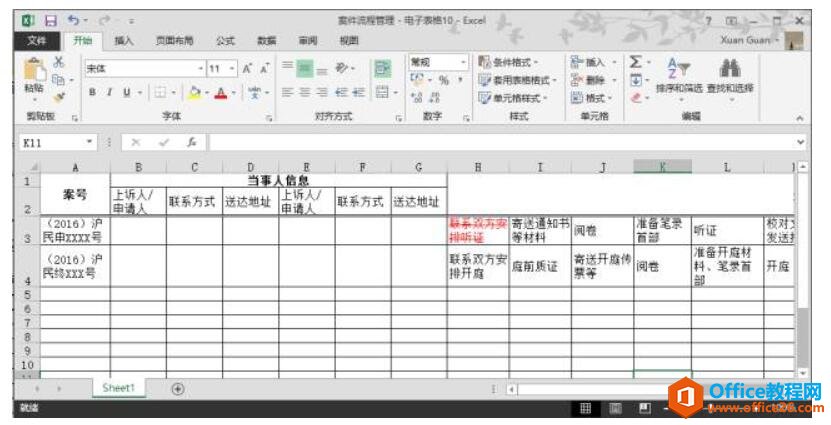Open the File tab
The height and width of the screenshot is (425, 831).
point(36,41)
